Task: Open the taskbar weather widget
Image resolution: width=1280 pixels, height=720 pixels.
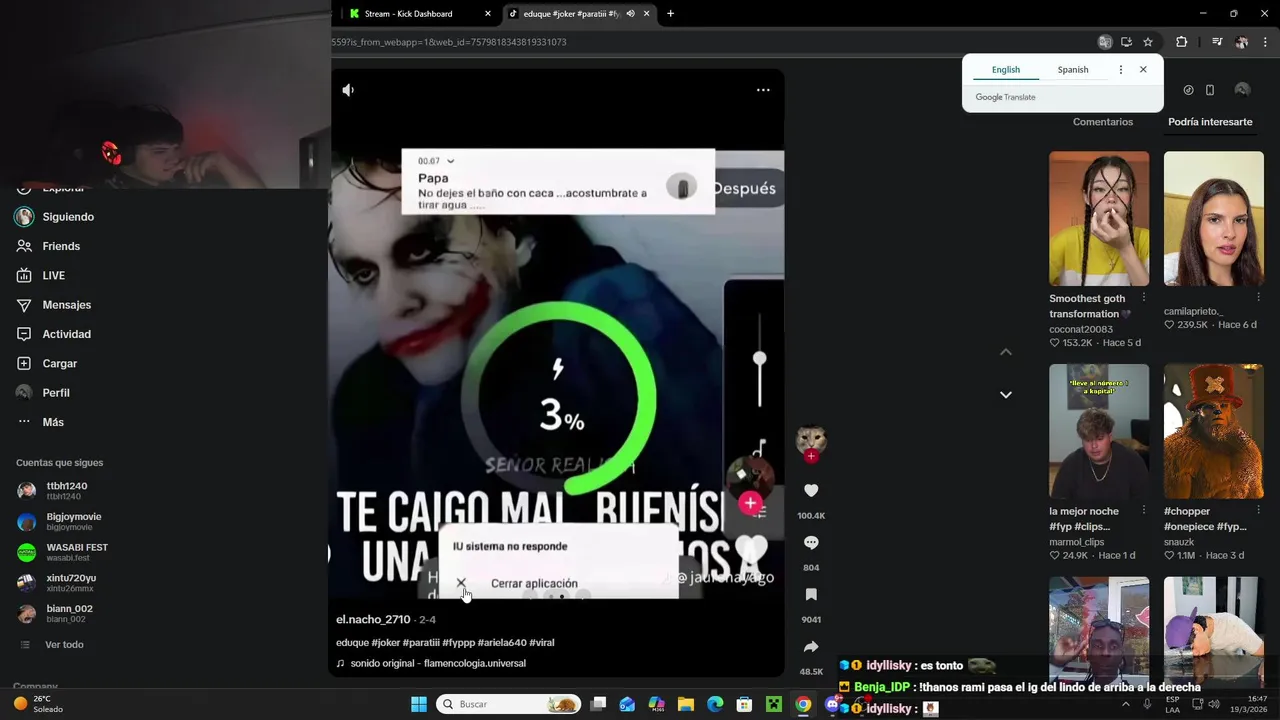Action: [38, 704]
